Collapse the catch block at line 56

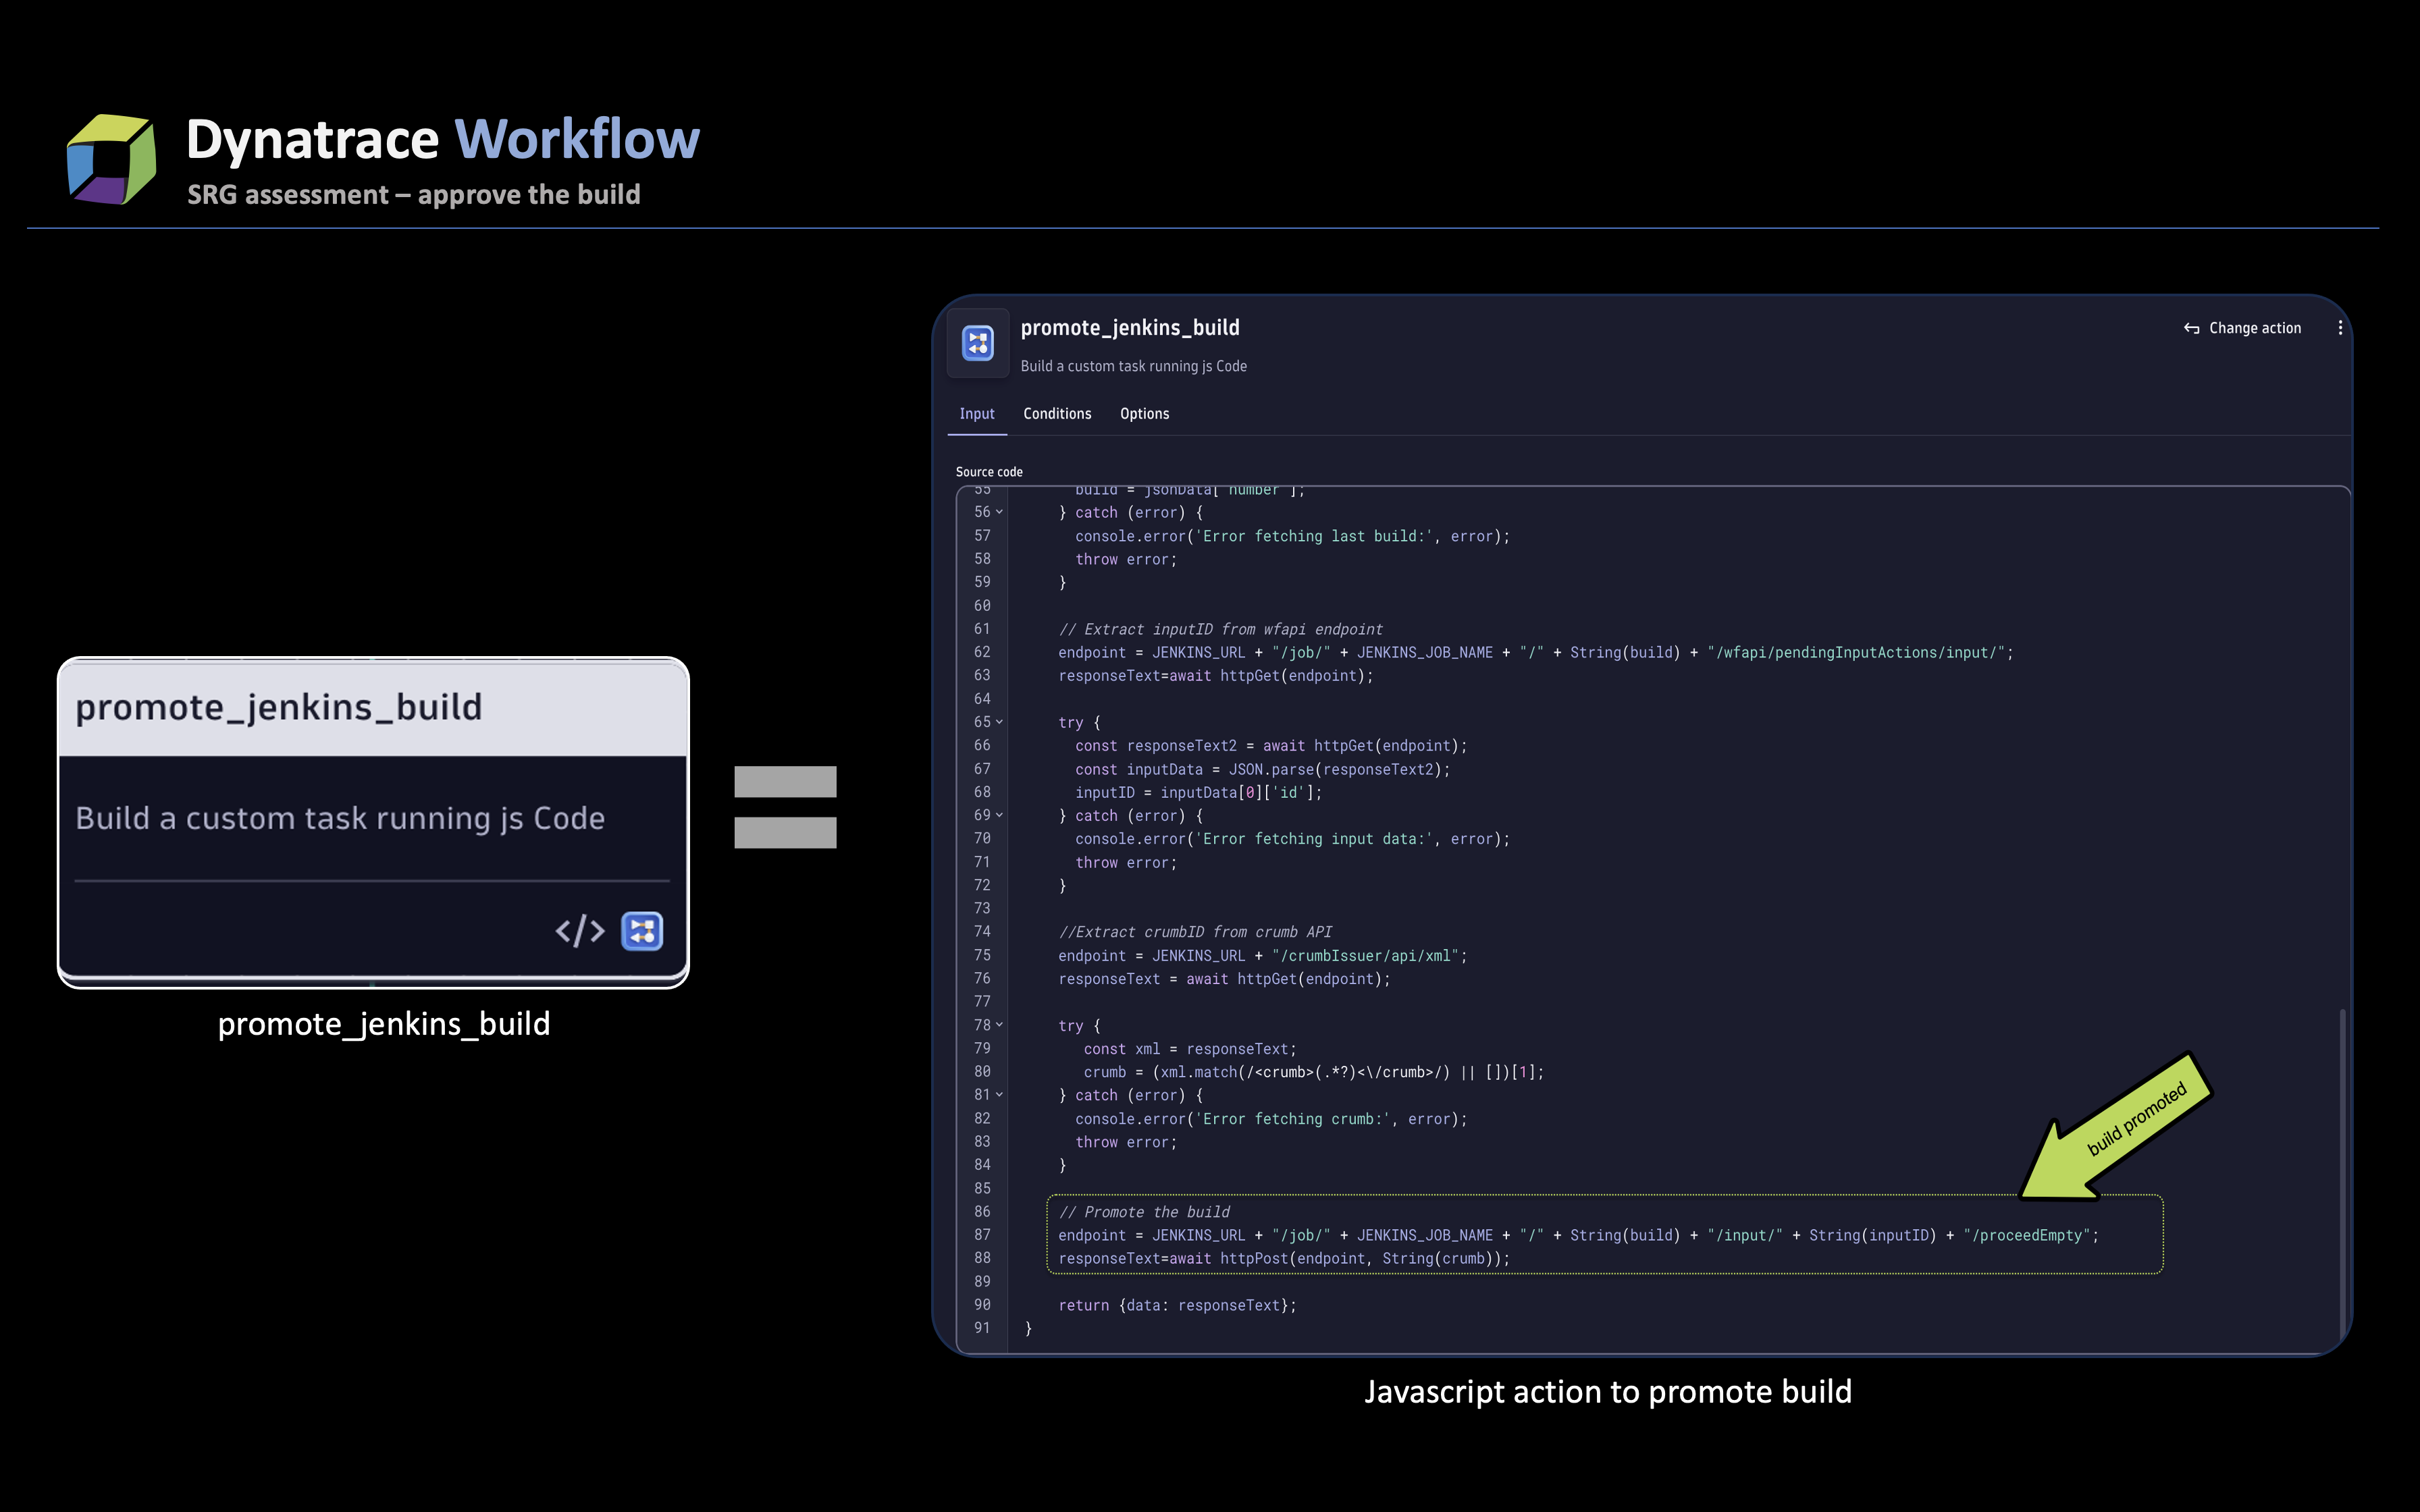click(x=999, y=512)
